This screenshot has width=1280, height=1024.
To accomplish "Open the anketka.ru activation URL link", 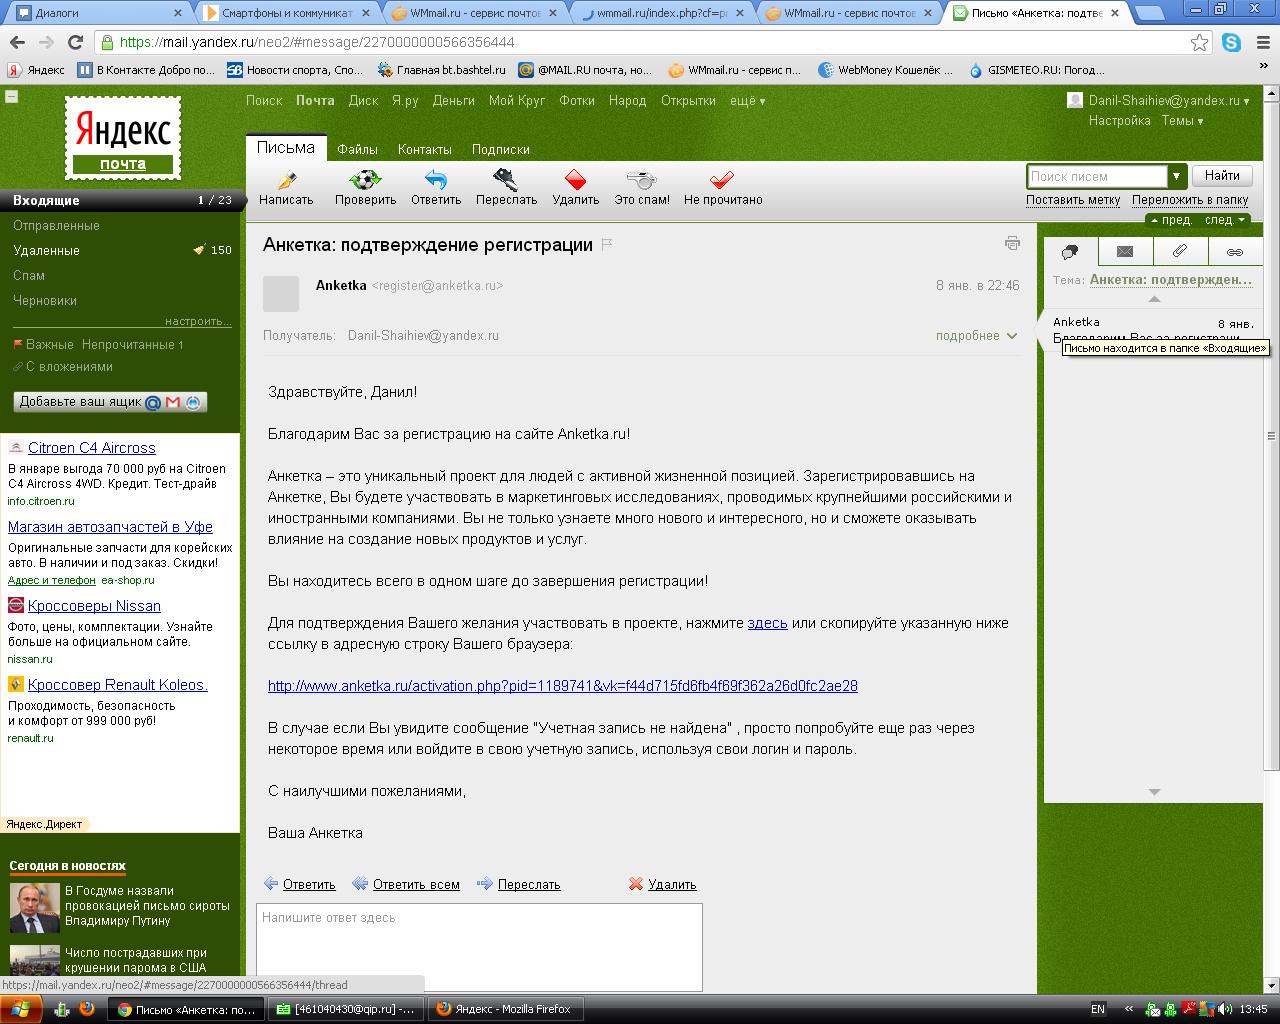I will [x=563, y=686].
